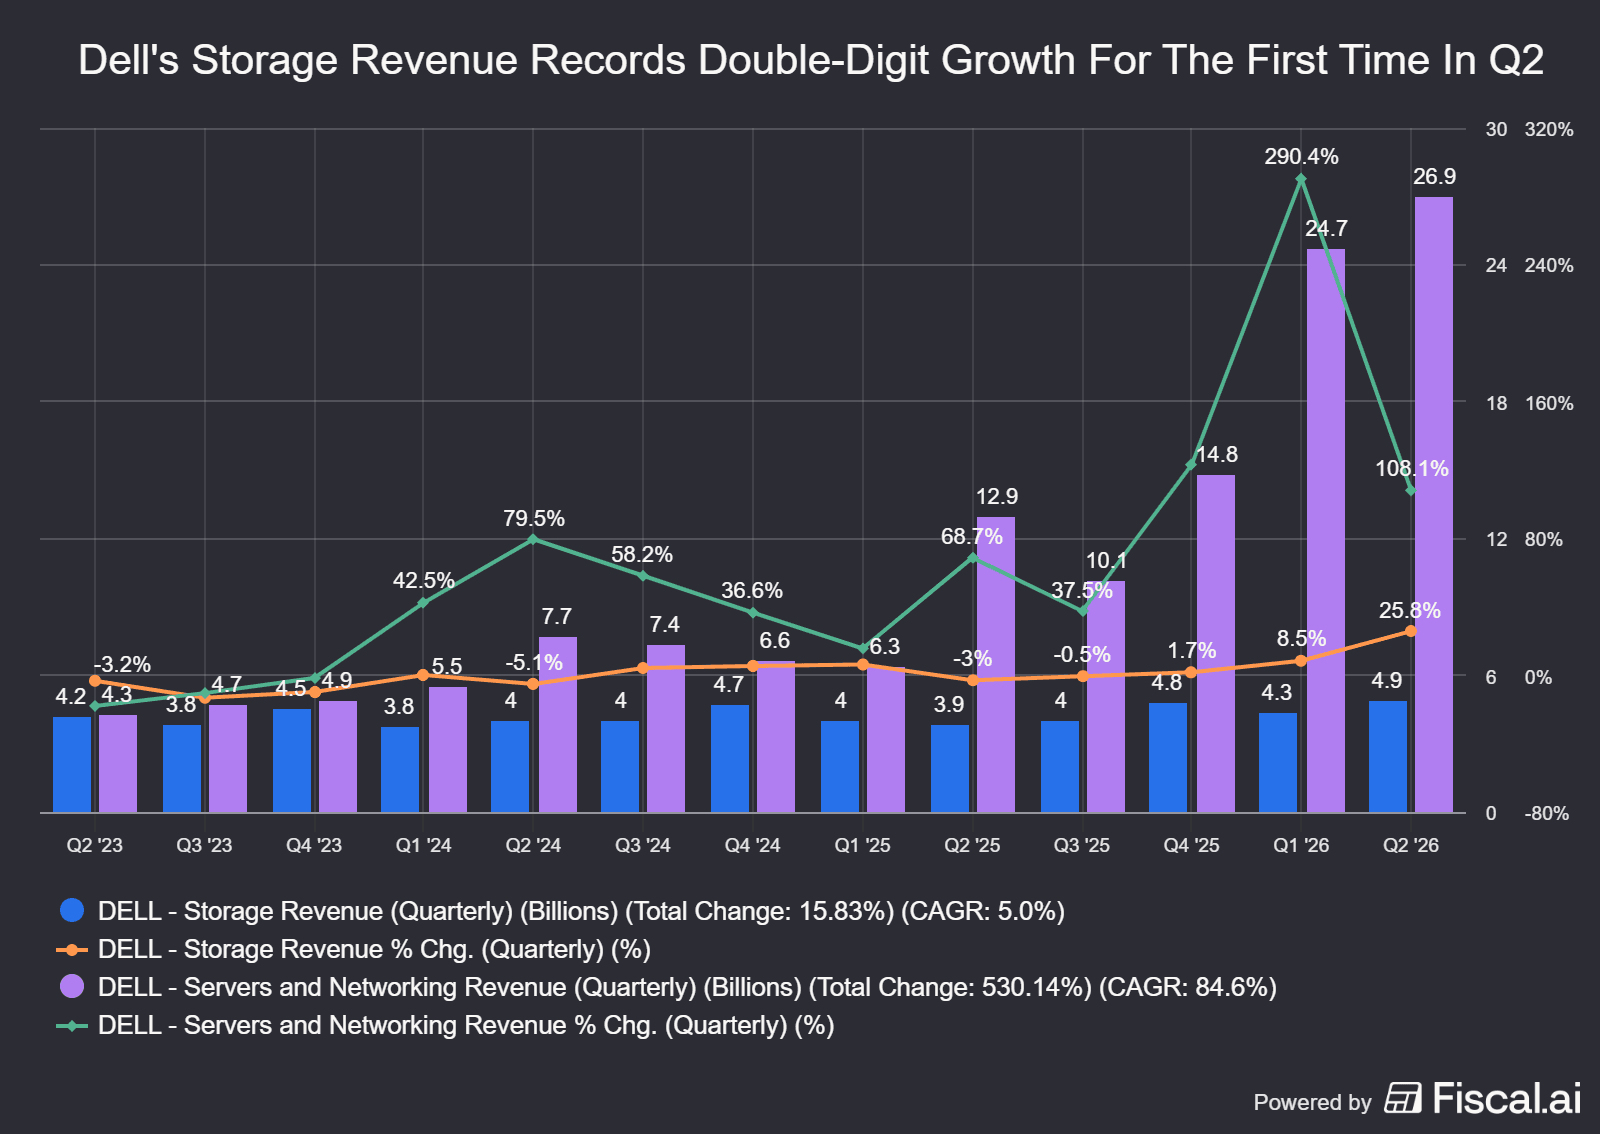Click the Q3 '23 x-axis label
The image size is (1600, 1134).
coord(204,845)
